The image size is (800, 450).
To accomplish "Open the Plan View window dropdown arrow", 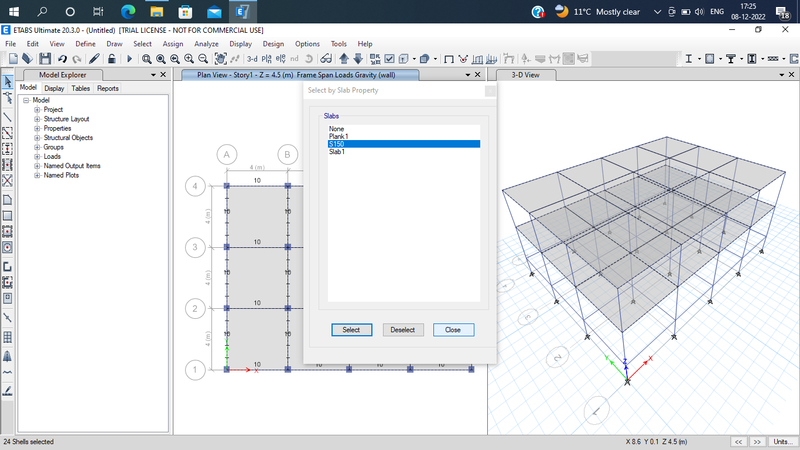I will click(x=468, y=75).
